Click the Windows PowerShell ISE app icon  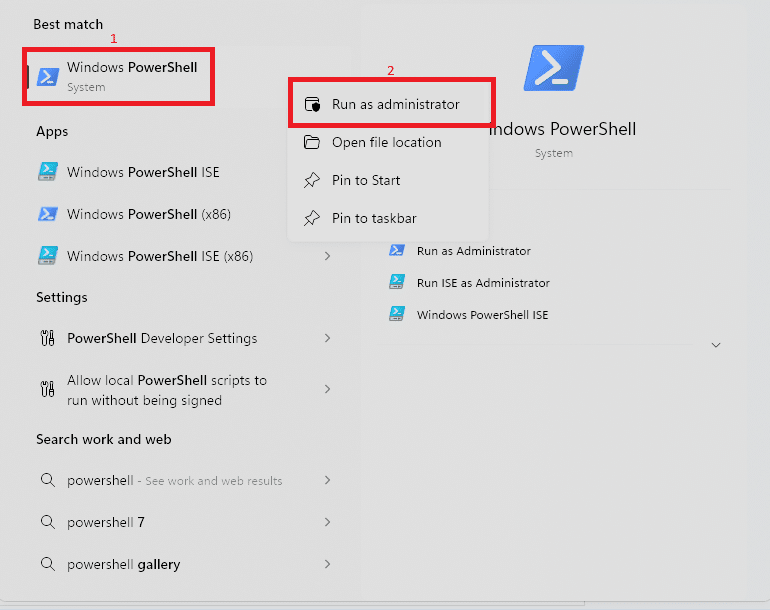coord(47,172)
